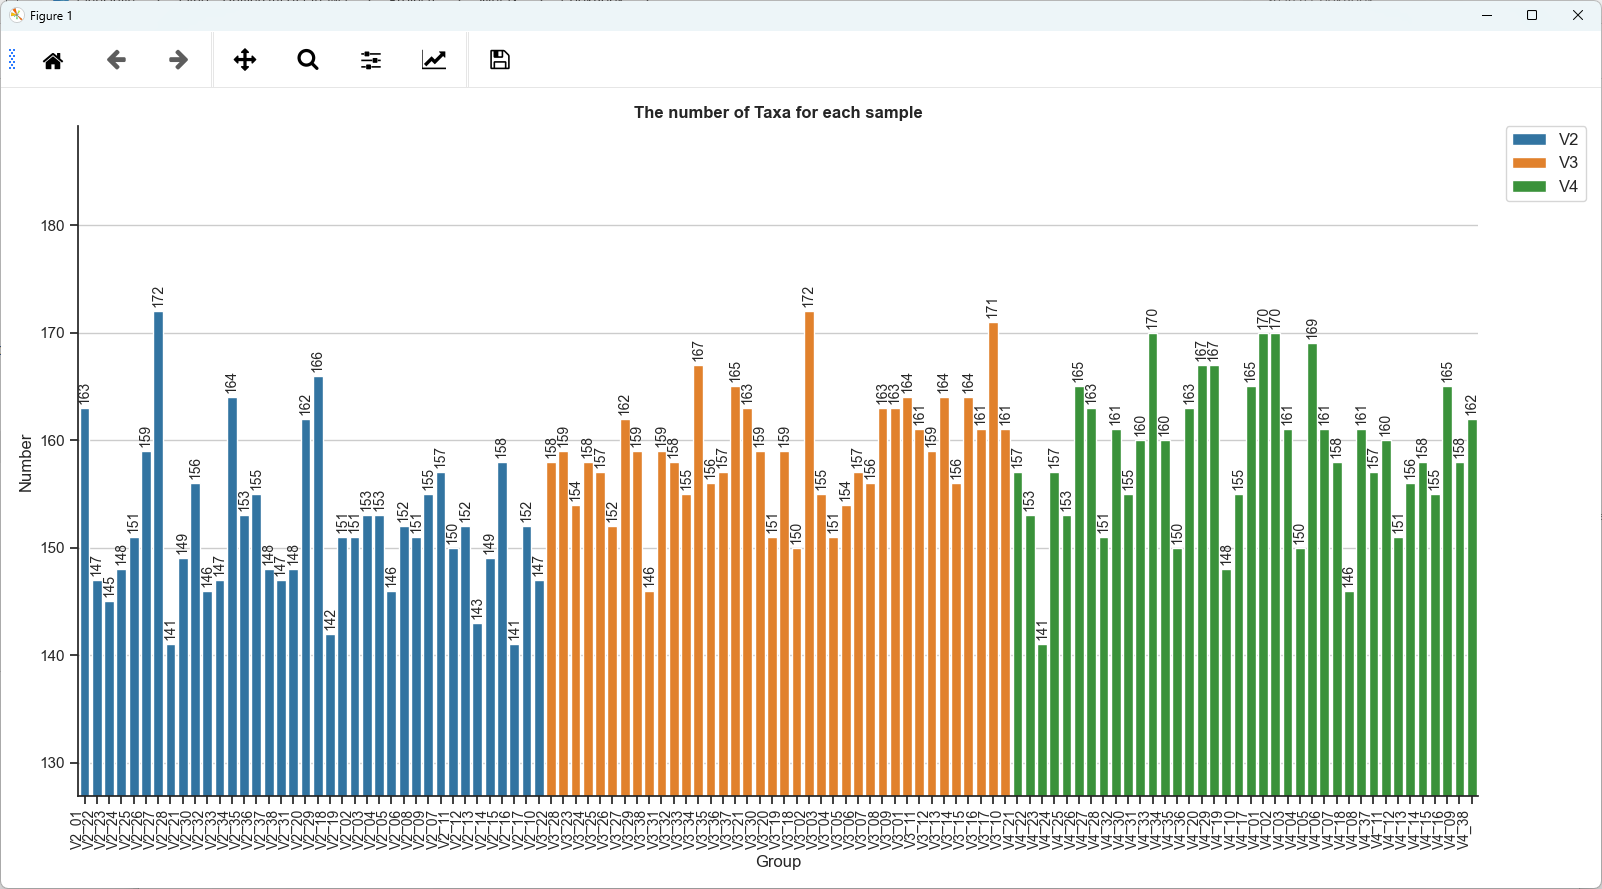Click the blue bar labeled 164
The image size is (1602, 889).
coord(232,597)
